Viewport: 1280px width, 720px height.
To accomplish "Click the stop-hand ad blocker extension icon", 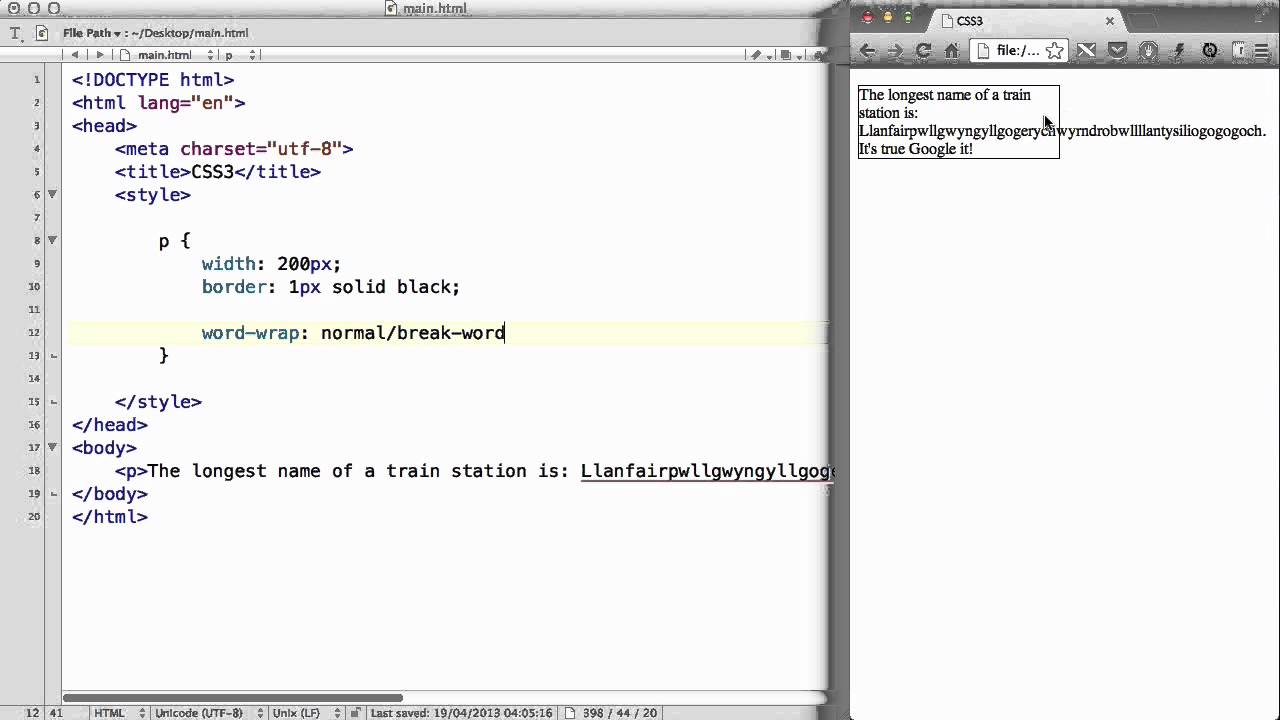I will pos(1148,50).
